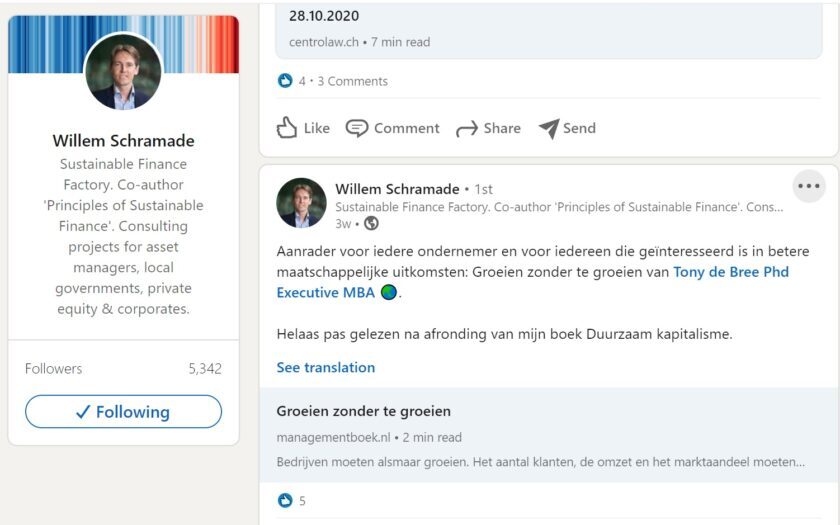Viewport: 840px width, 525px height.
Task: Click sidebar bio text under profile name
Action: 123,236
